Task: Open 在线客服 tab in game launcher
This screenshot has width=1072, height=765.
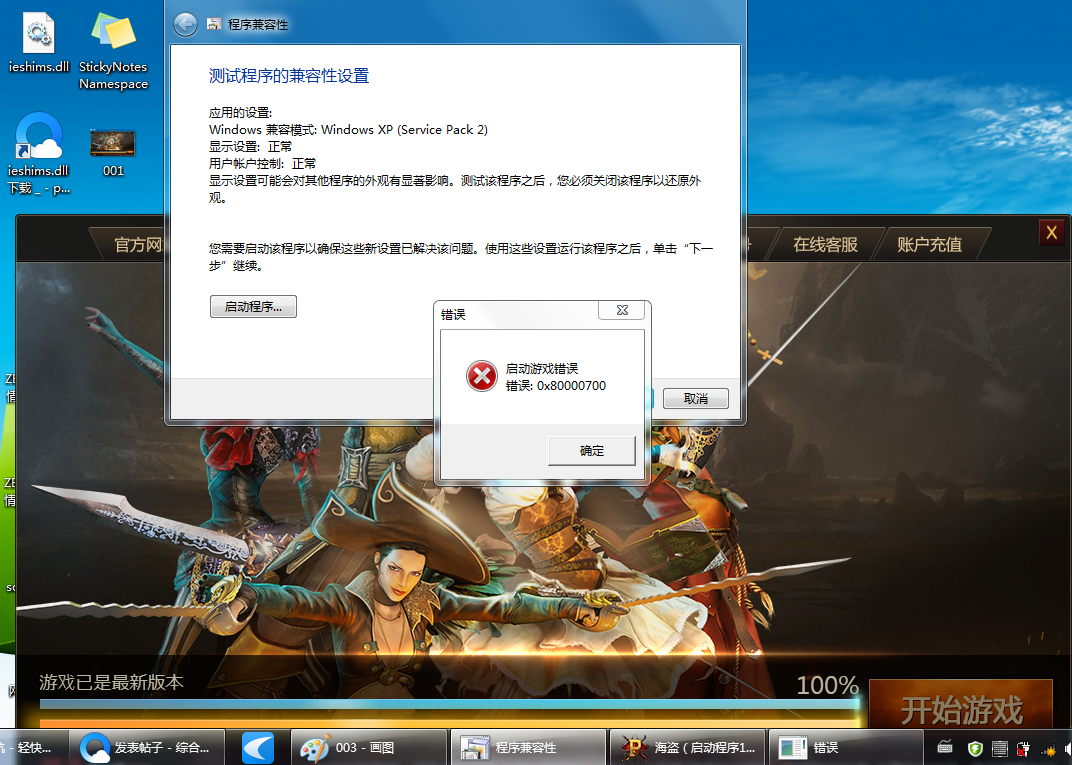Action: click(825, 245)
